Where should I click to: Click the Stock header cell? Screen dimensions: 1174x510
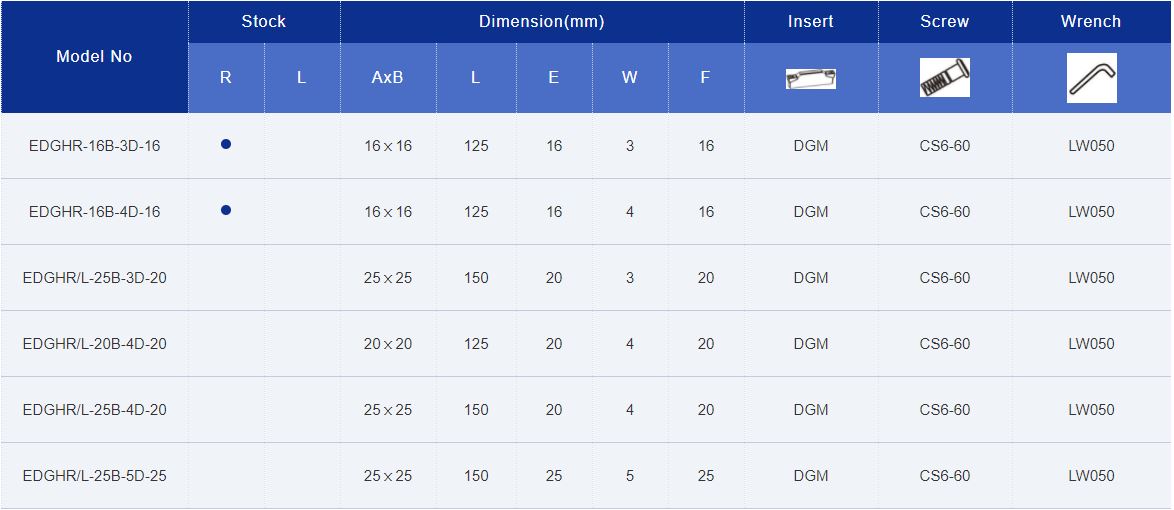pyautogui.click(x=264, y=22)
